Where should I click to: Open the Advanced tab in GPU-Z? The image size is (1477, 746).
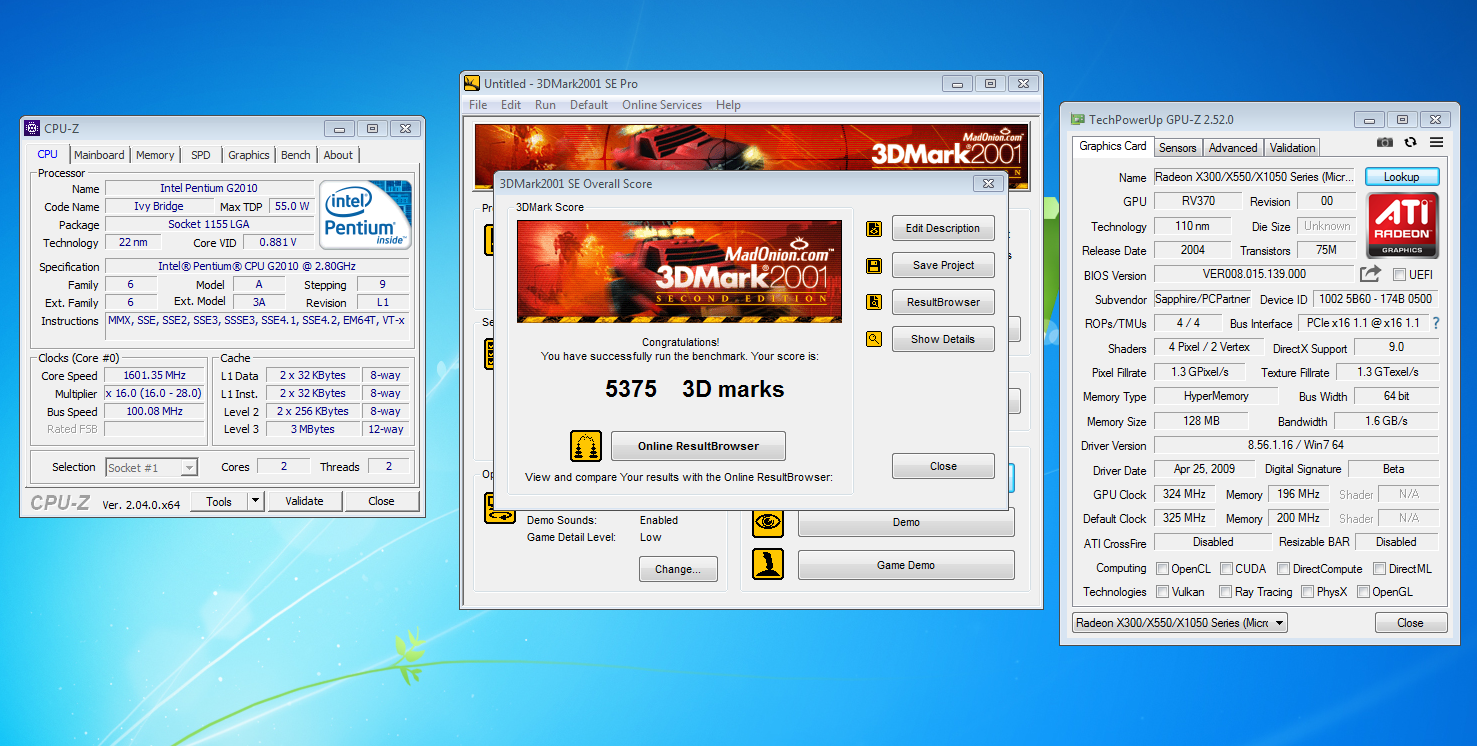(1233, 148)
